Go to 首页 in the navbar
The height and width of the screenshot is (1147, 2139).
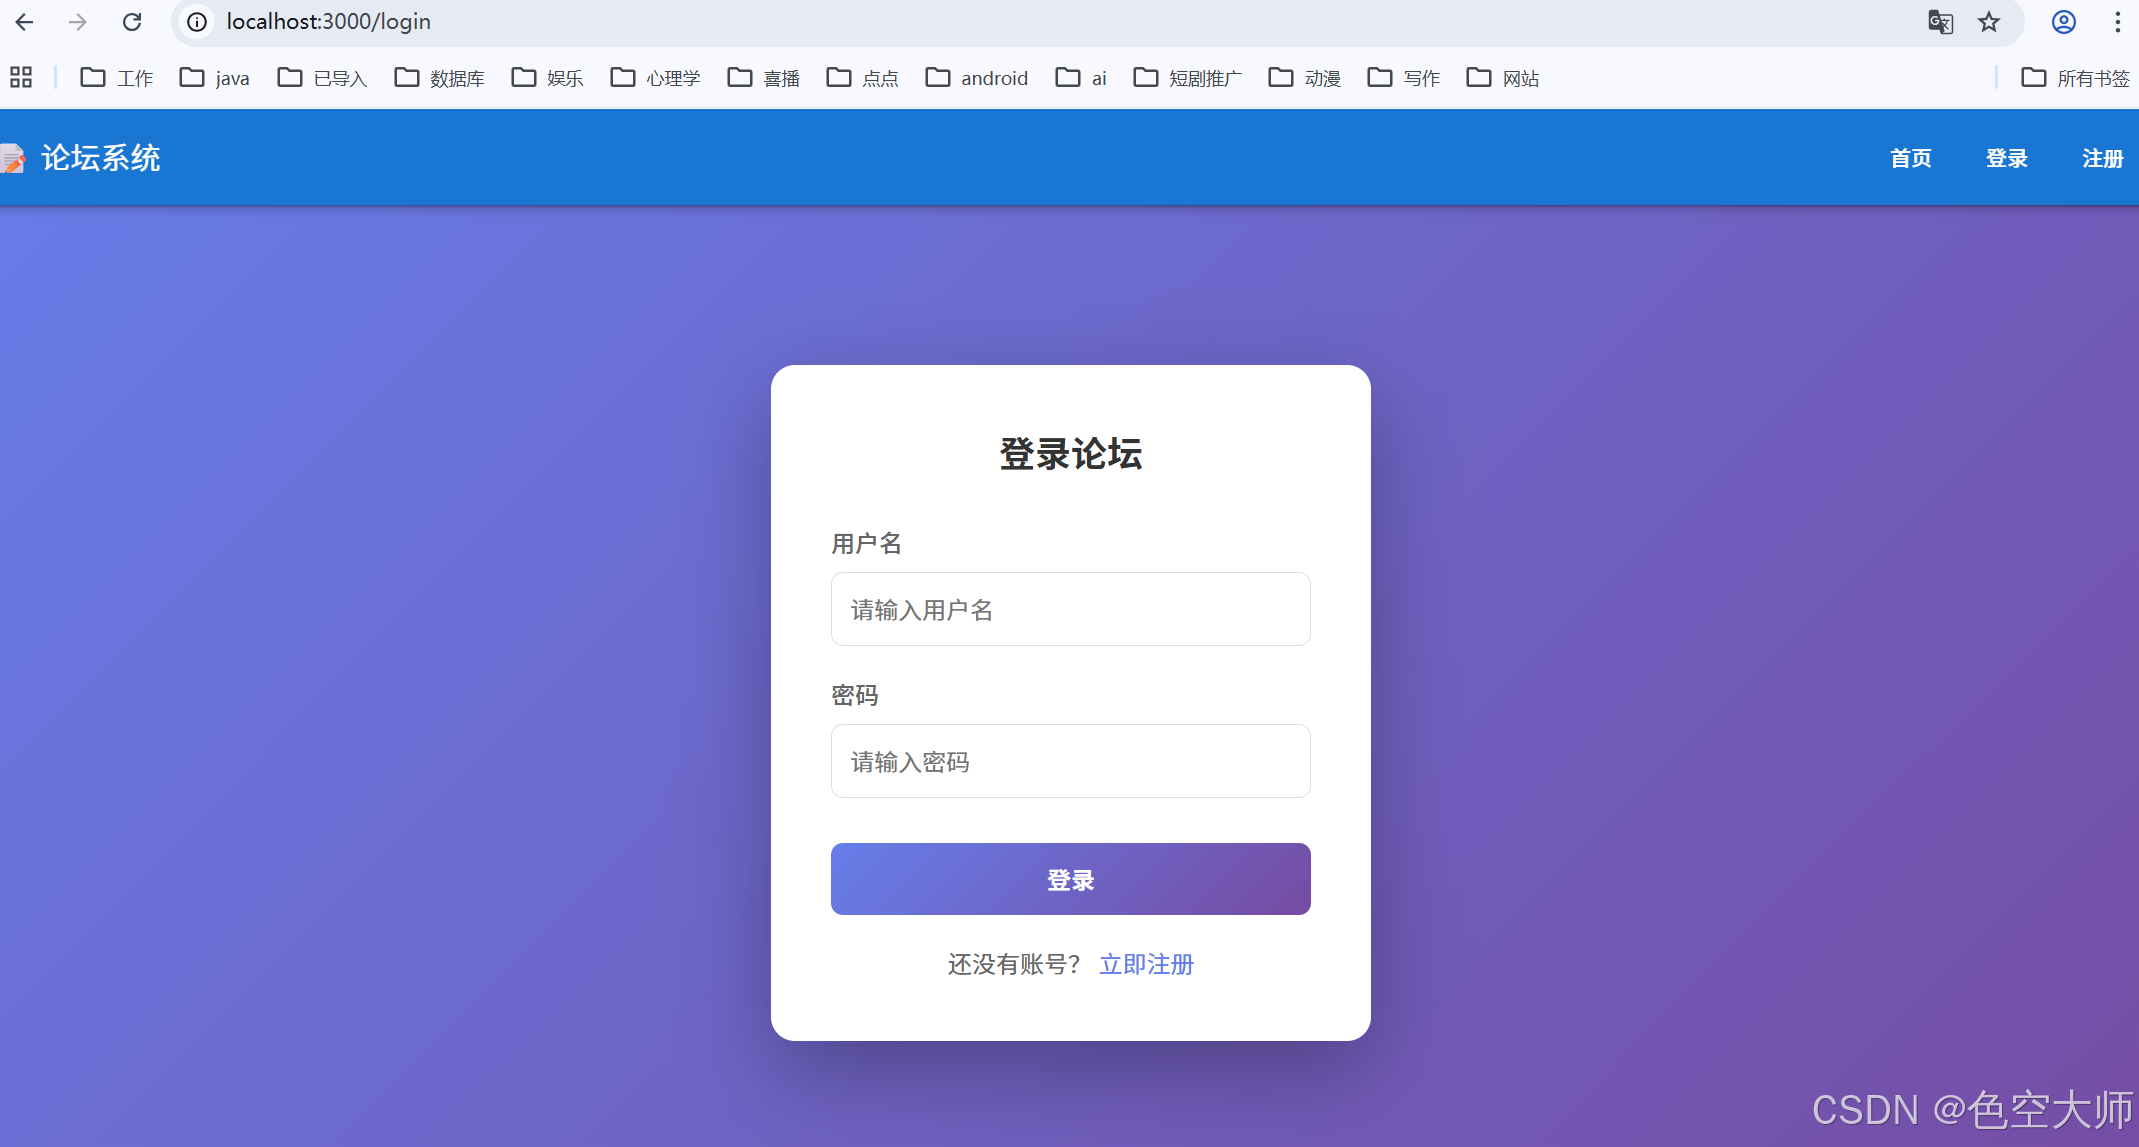point(1910,158)
